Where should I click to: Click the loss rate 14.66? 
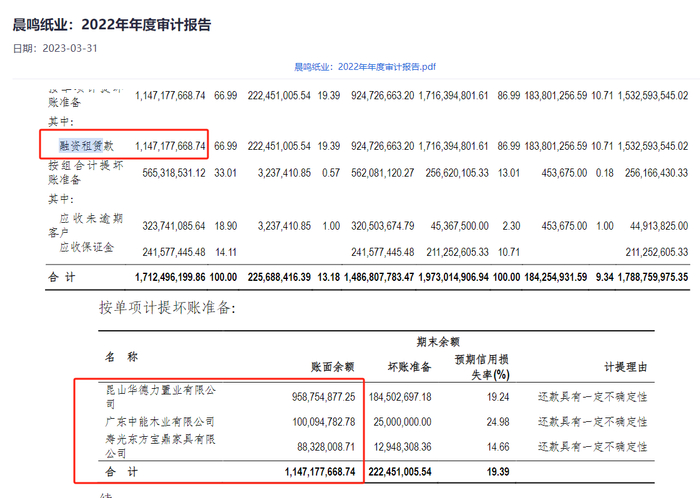click(x=498, y=447)
